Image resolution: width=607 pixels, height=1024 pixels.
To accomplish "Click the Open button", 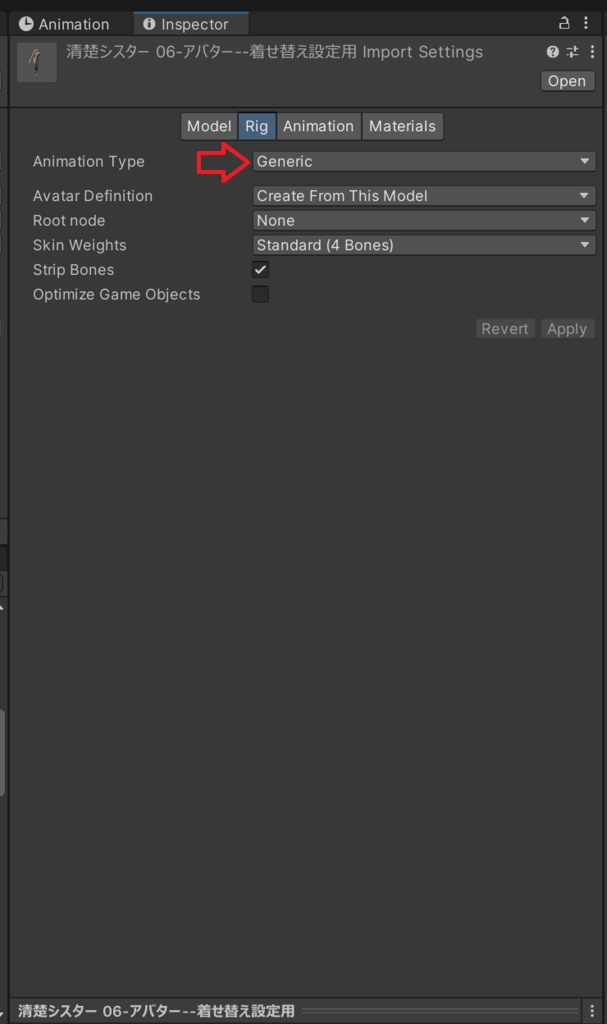I will coord(567,81).
